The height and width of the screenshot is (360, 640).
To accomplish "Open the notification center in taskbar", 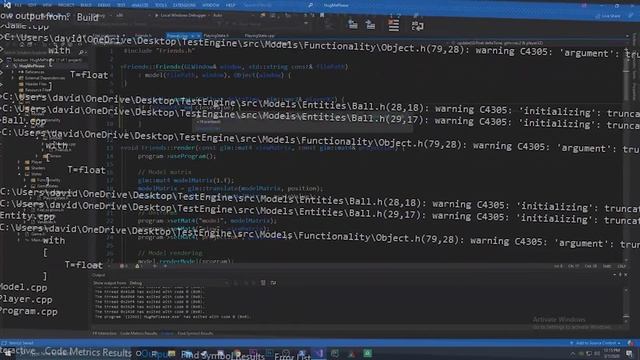I will point(630,353).
